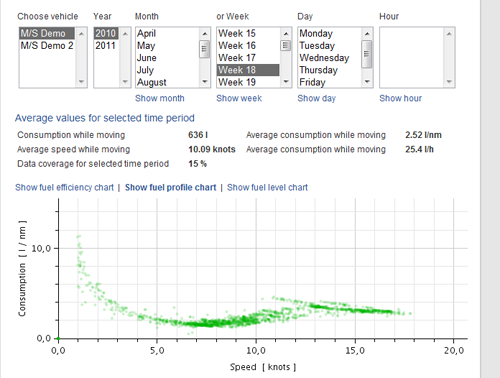
Task: Click Week list scroll up arrow
Action: click(286, 34)
